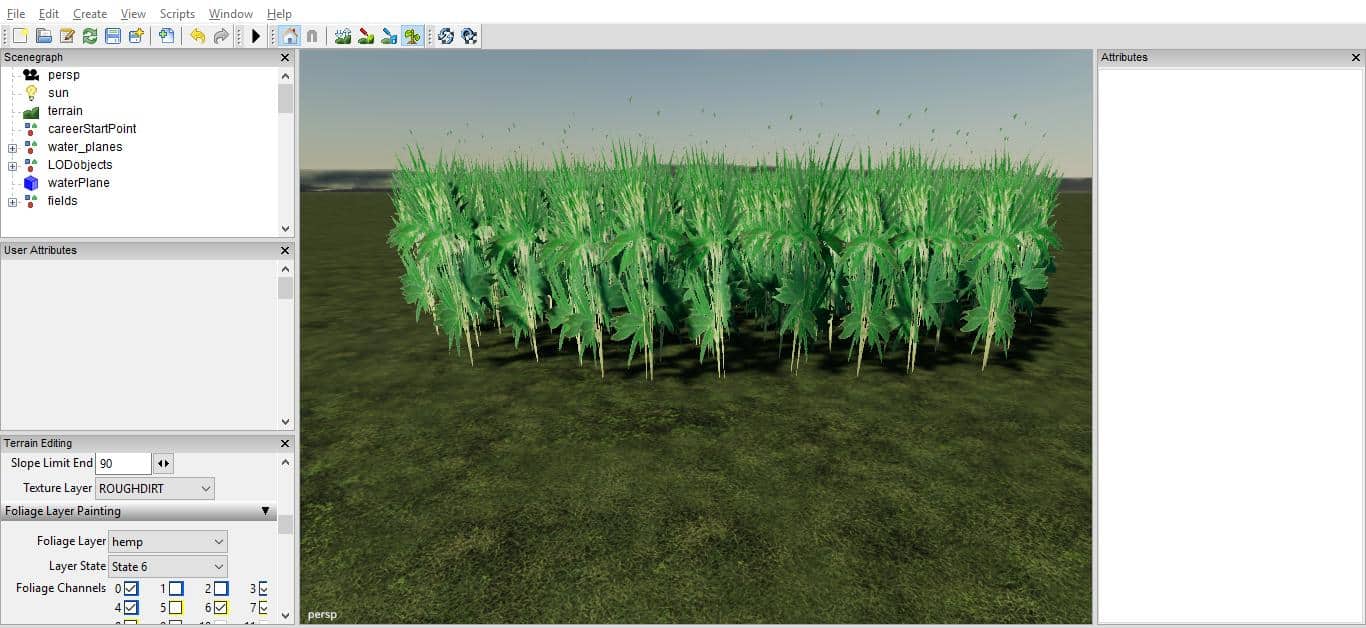Toggle Foliage Channel 6 checkbox

[221, 607]
